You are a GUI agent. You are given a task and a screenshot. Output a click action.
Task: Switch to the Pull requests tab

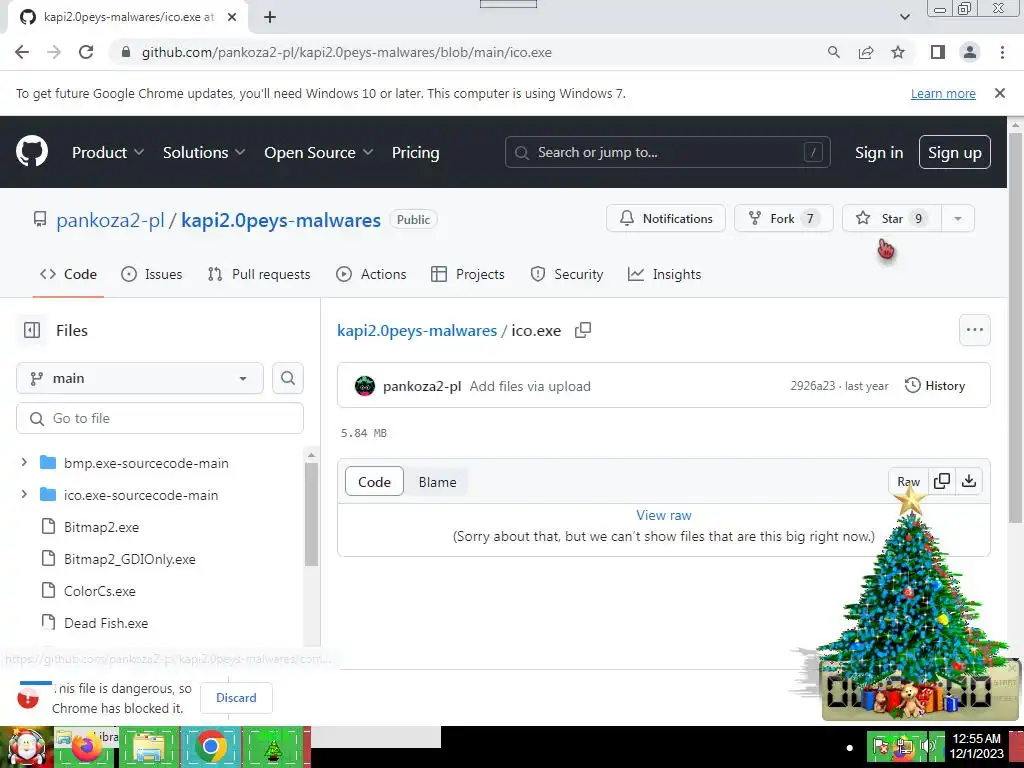259,274
